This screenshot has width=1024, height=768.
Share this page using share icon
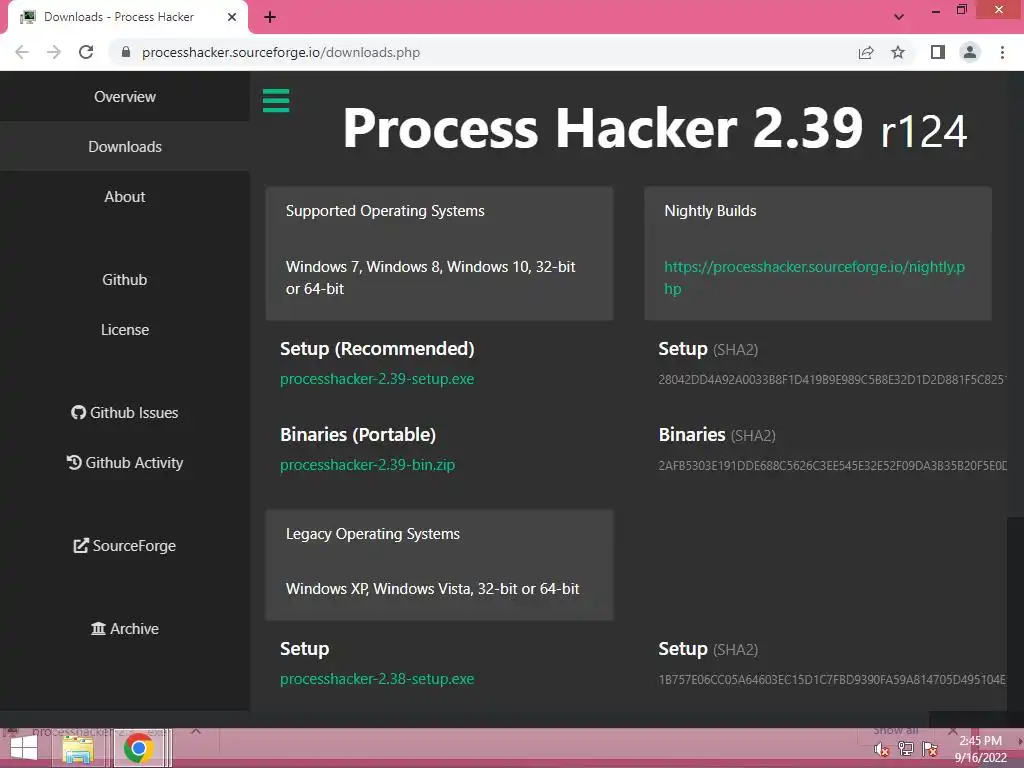tap(866, 52)
